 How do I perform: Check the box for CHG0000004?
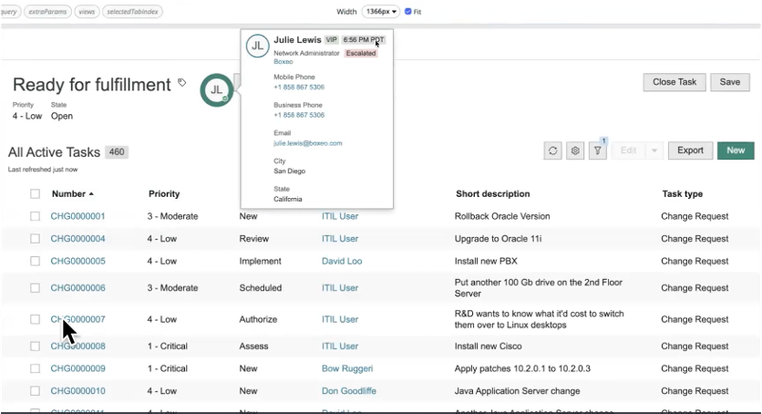click(35, 239)
